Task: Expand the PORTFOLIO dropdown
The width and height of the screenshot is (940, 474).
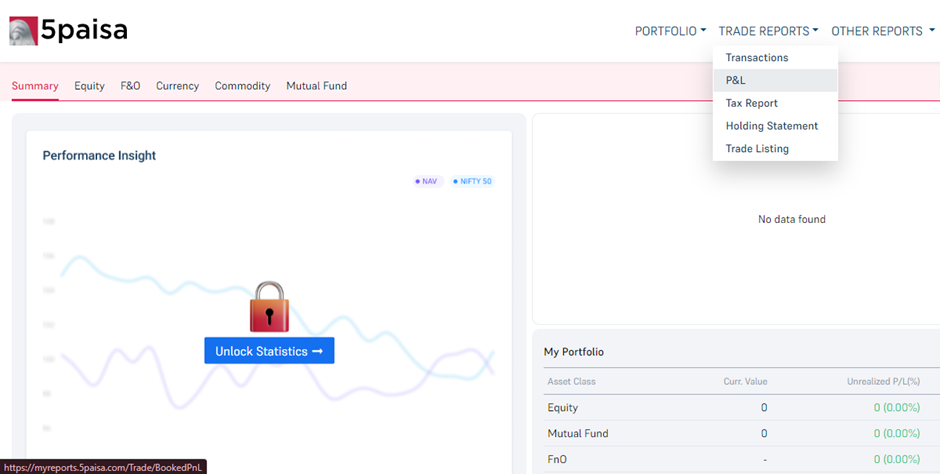Action: (670, 31)
